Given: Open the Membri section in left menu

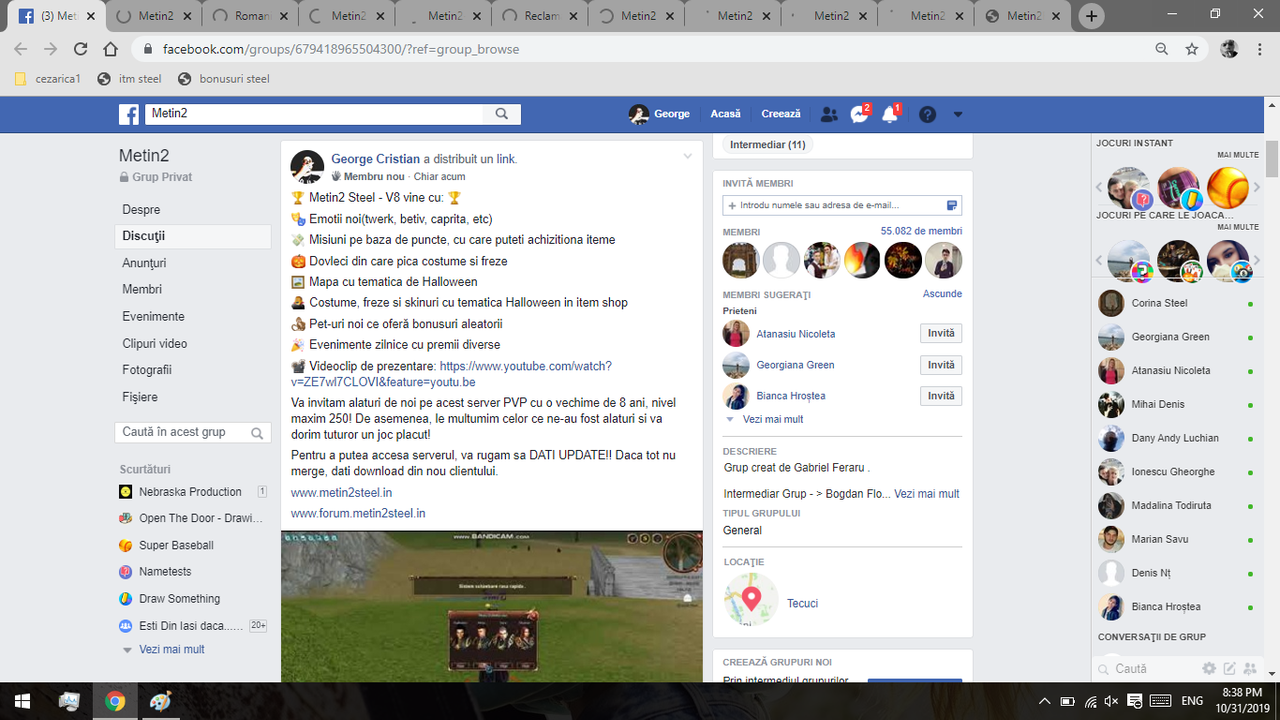Looking at the screenshot, I should coord(142,289).
